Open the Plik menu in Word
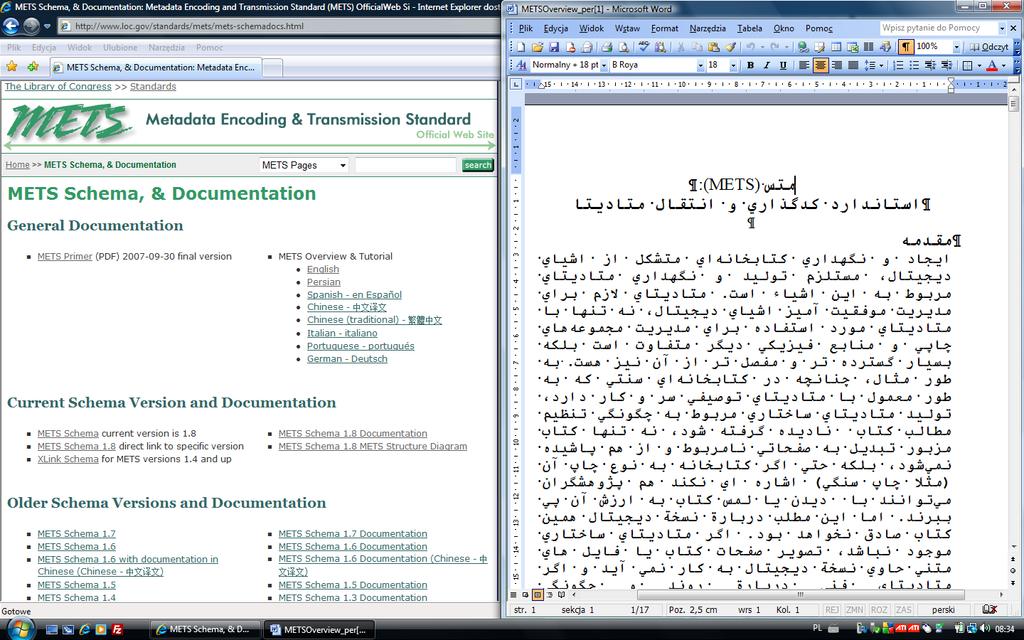The image size is (1024, 640). tap(526, 29)
